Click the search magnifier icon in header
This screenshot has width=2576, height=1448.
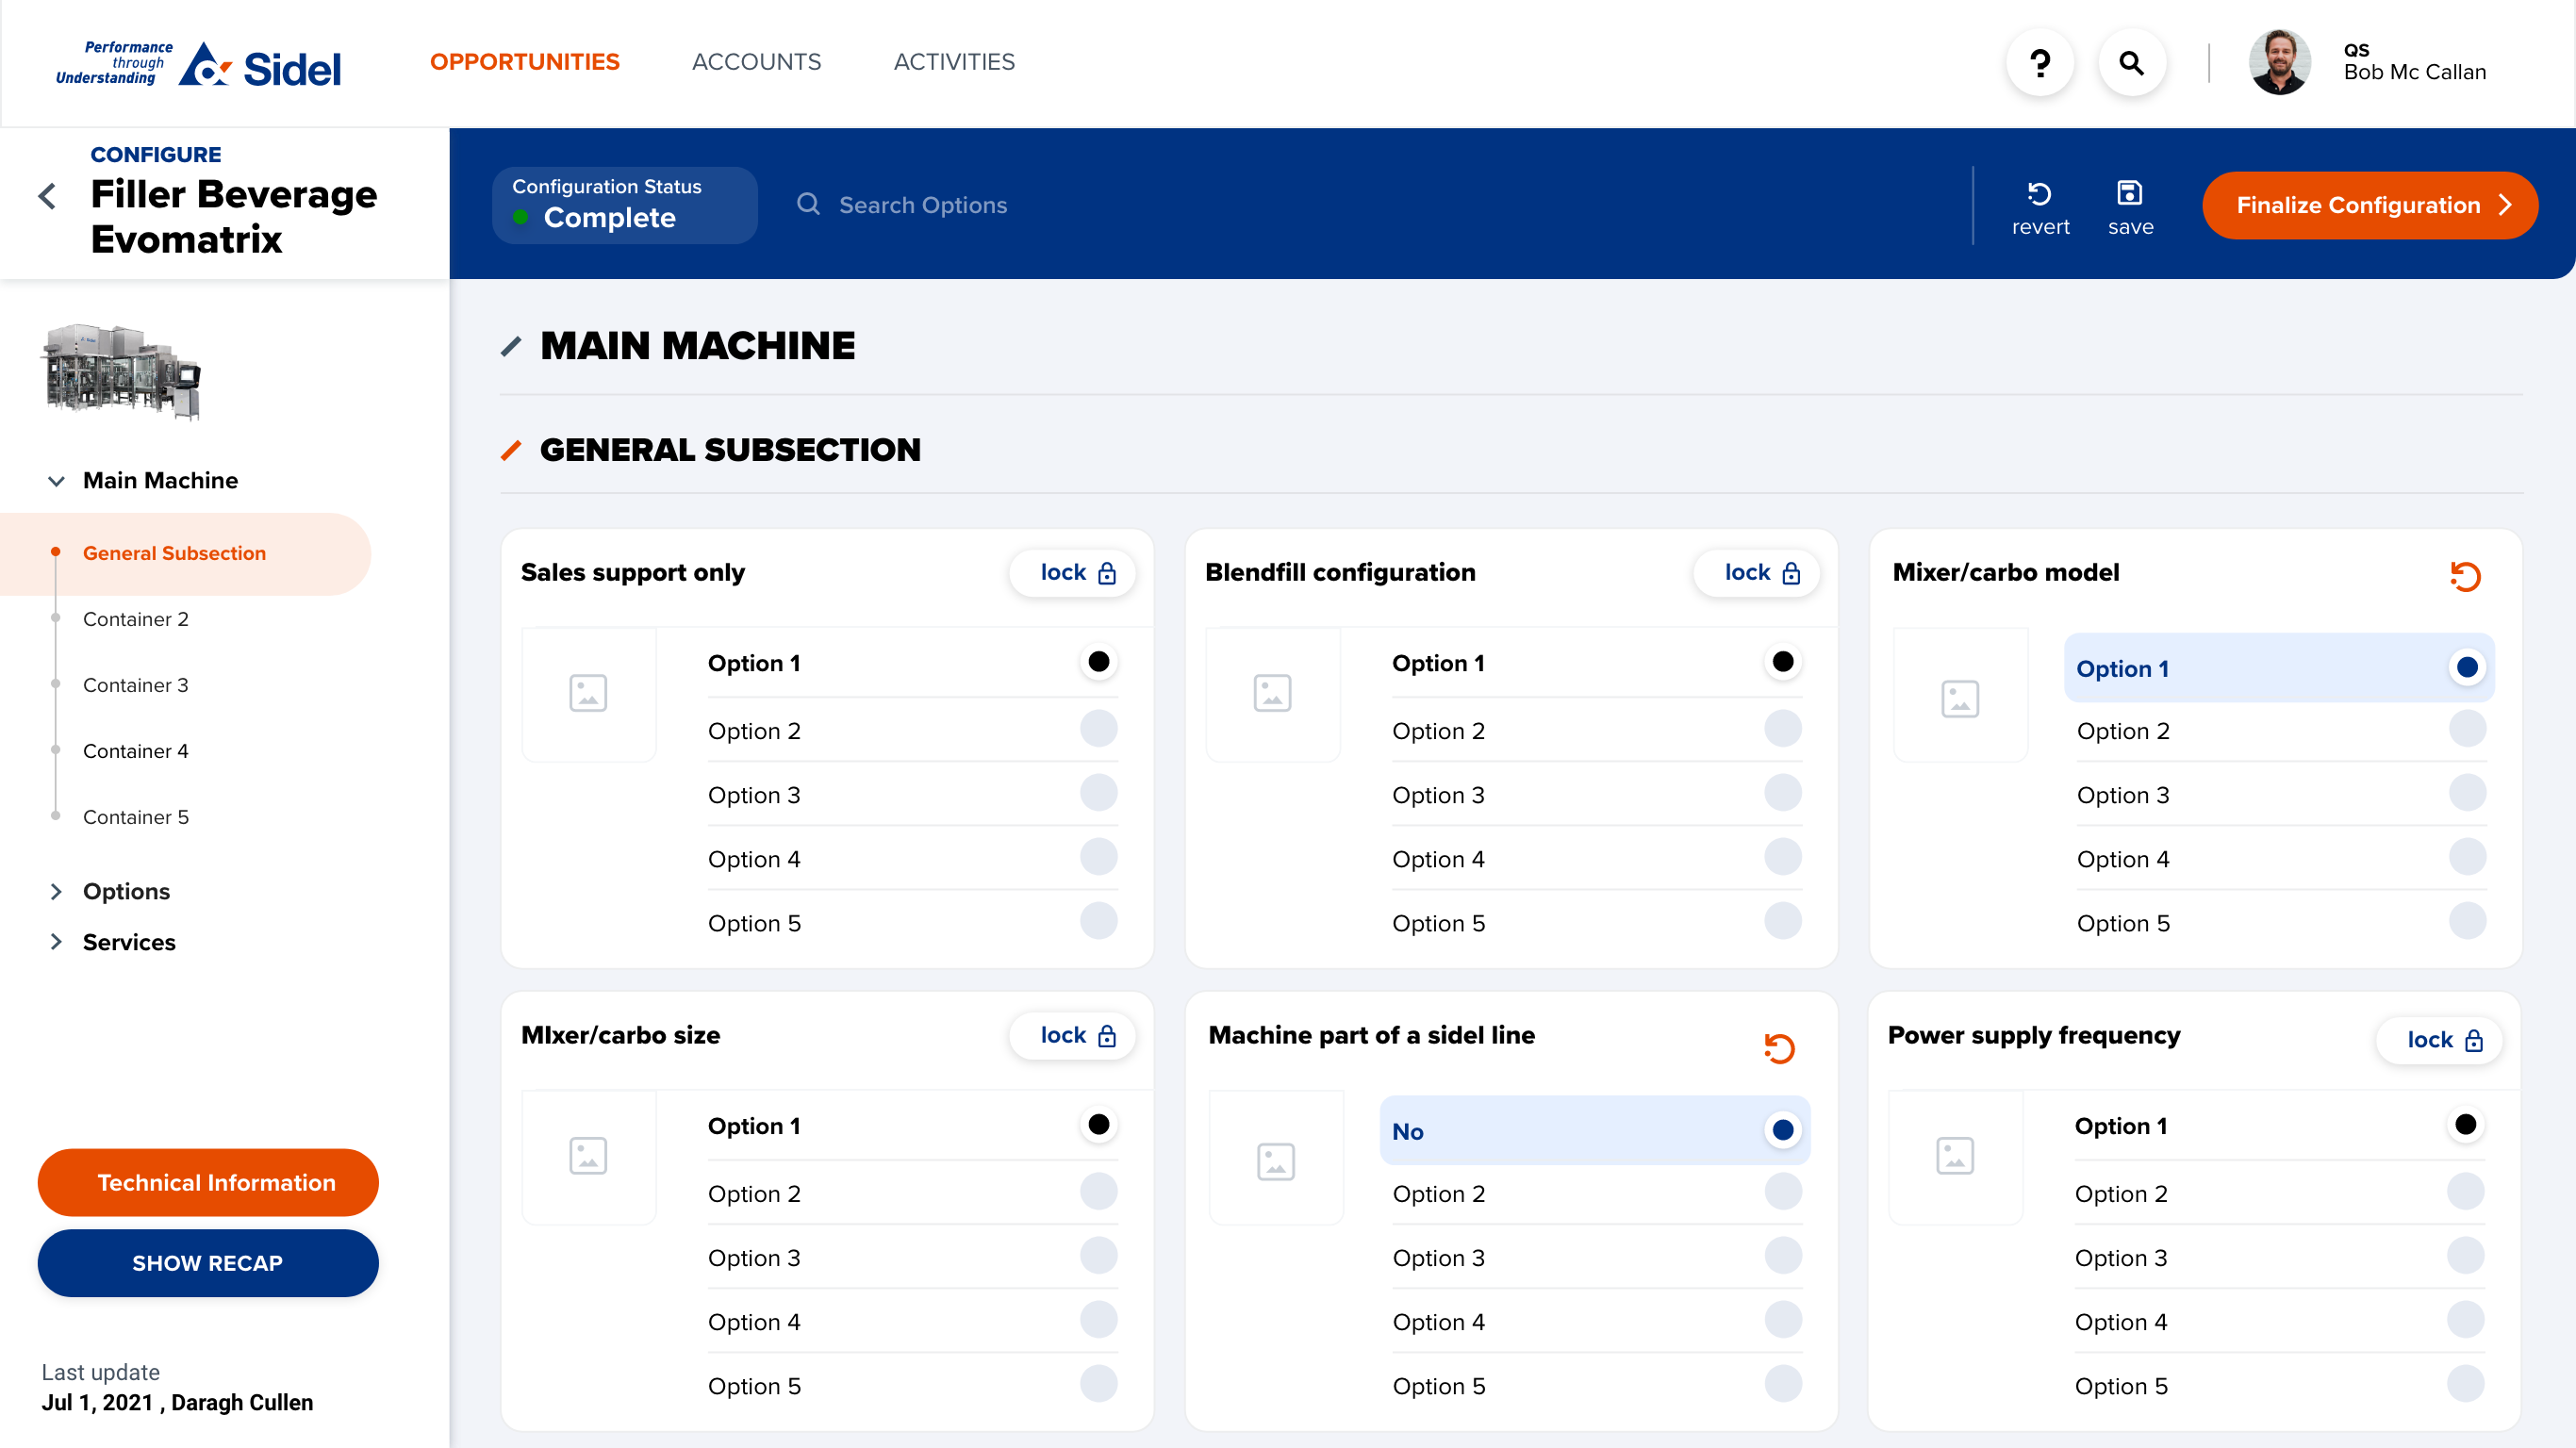(2131, 63)
